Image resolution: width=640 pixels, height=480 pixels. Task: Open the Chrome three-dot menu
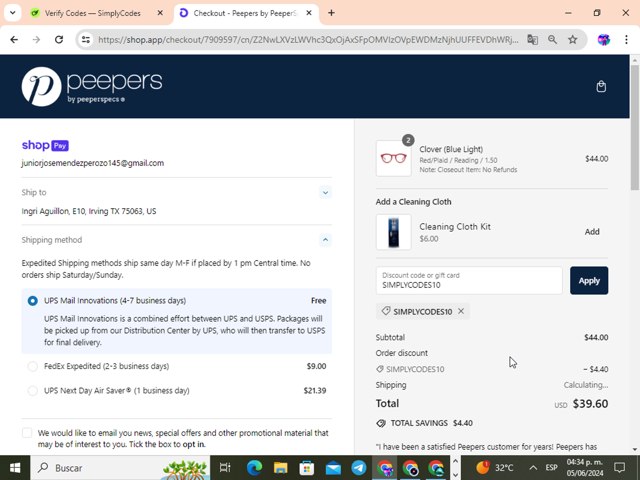tap(626, 40)
